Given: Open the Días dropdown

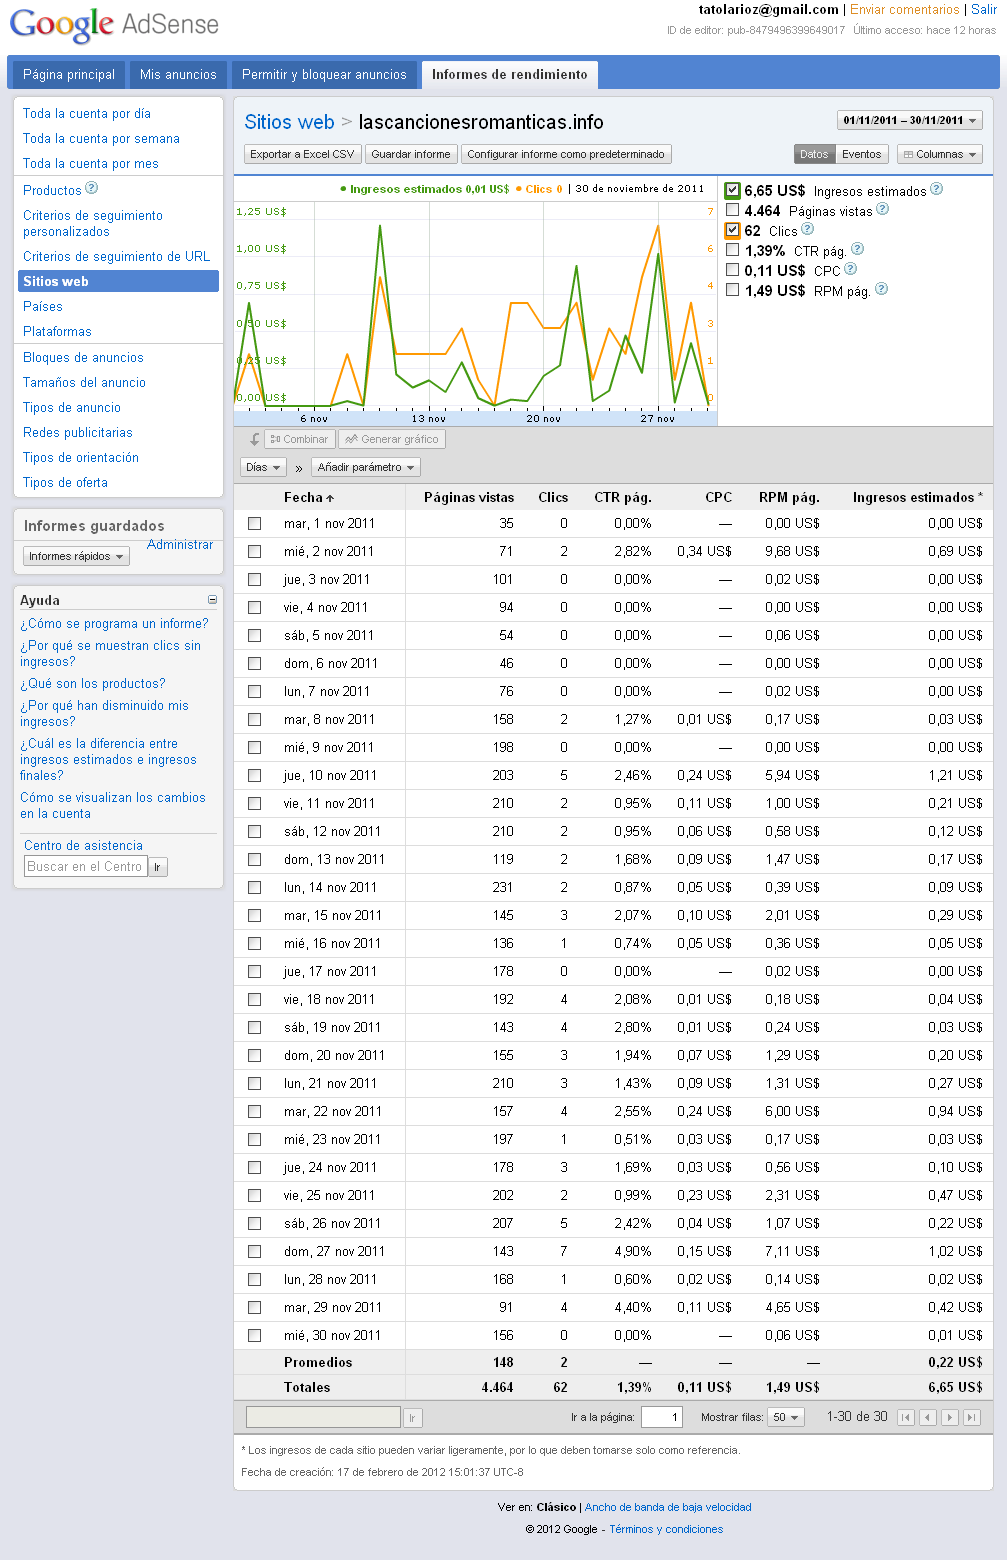Looking at the screenshot, I should [x=263, y=467].
